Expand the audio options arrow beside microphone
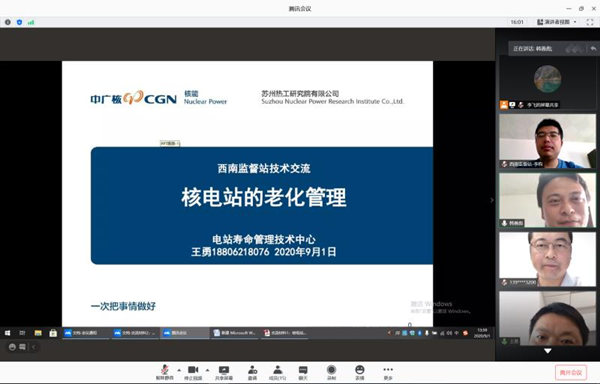 (179, 370)
